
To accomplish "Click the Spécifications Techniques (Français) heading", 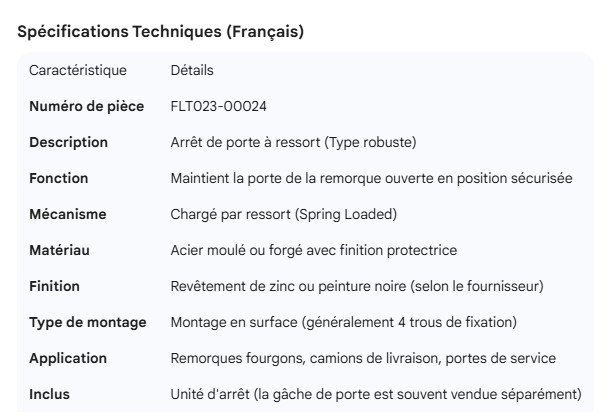I will 161,32.
